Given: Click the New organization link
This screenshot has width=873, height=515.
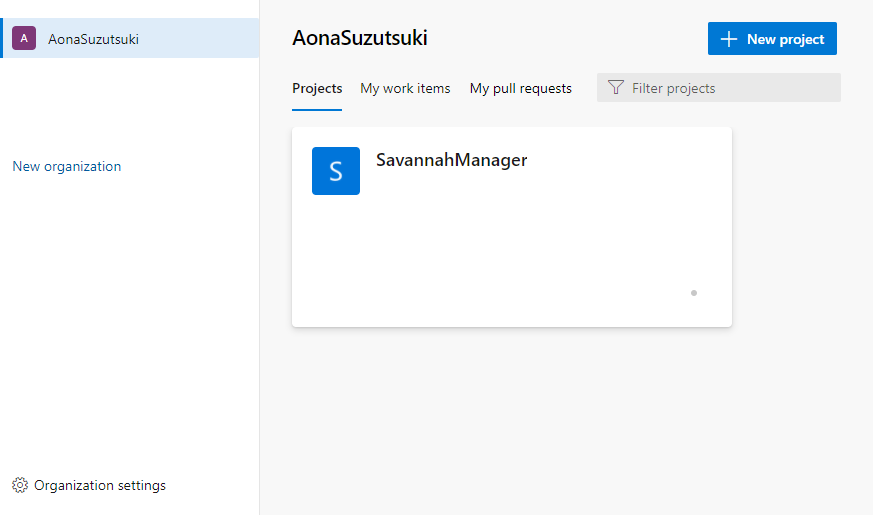Looking at the screenshot, I should pos(67,166).
